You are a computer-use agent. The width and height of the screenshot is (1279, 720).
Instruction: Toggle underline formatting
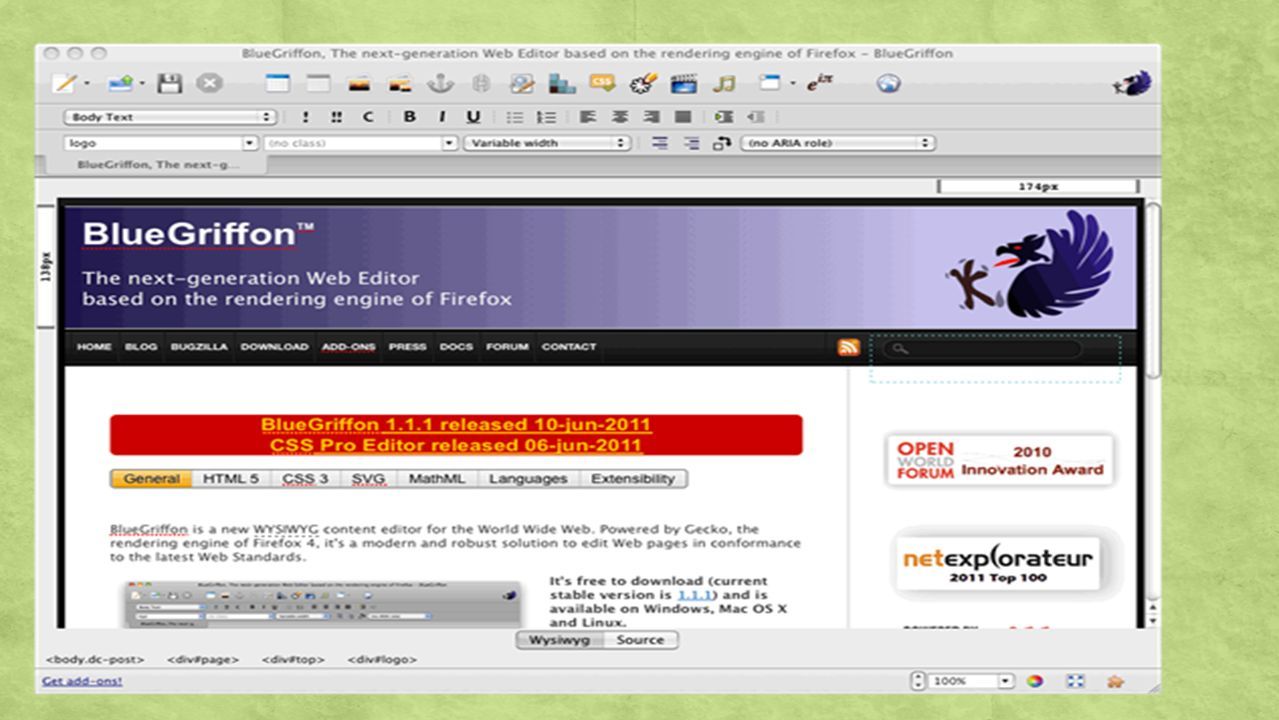point(473,117)
